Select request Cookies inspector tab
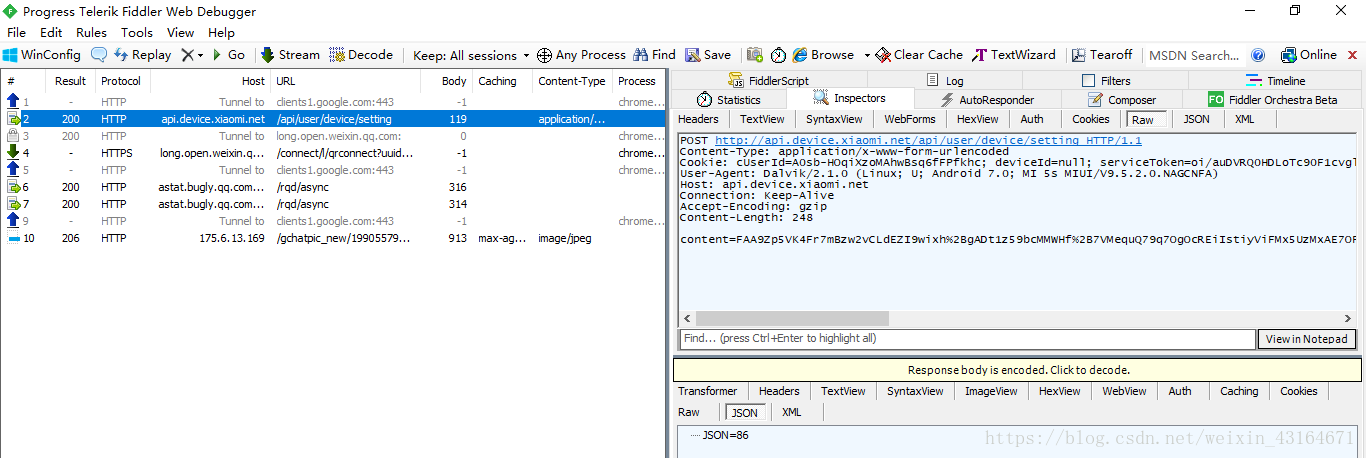The width and height of the screenshot is (1366, 458). click(x=1091, y=119)
